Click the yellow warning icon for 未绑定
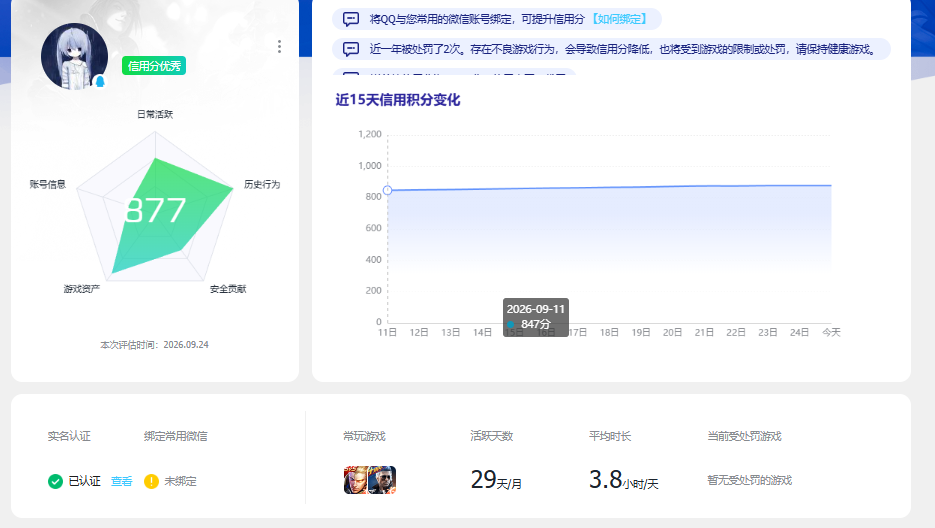935x528 pixels. tap(151, 481)
